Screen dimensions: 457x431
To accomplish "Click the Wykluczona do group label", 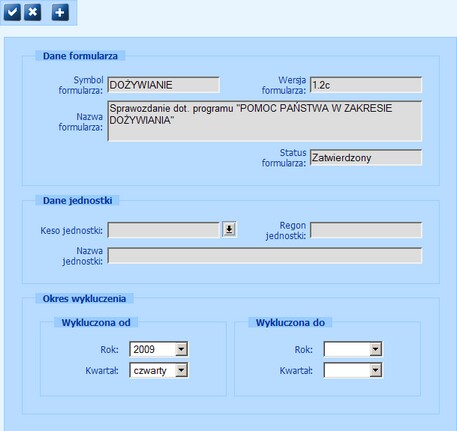I will [290, 322].
